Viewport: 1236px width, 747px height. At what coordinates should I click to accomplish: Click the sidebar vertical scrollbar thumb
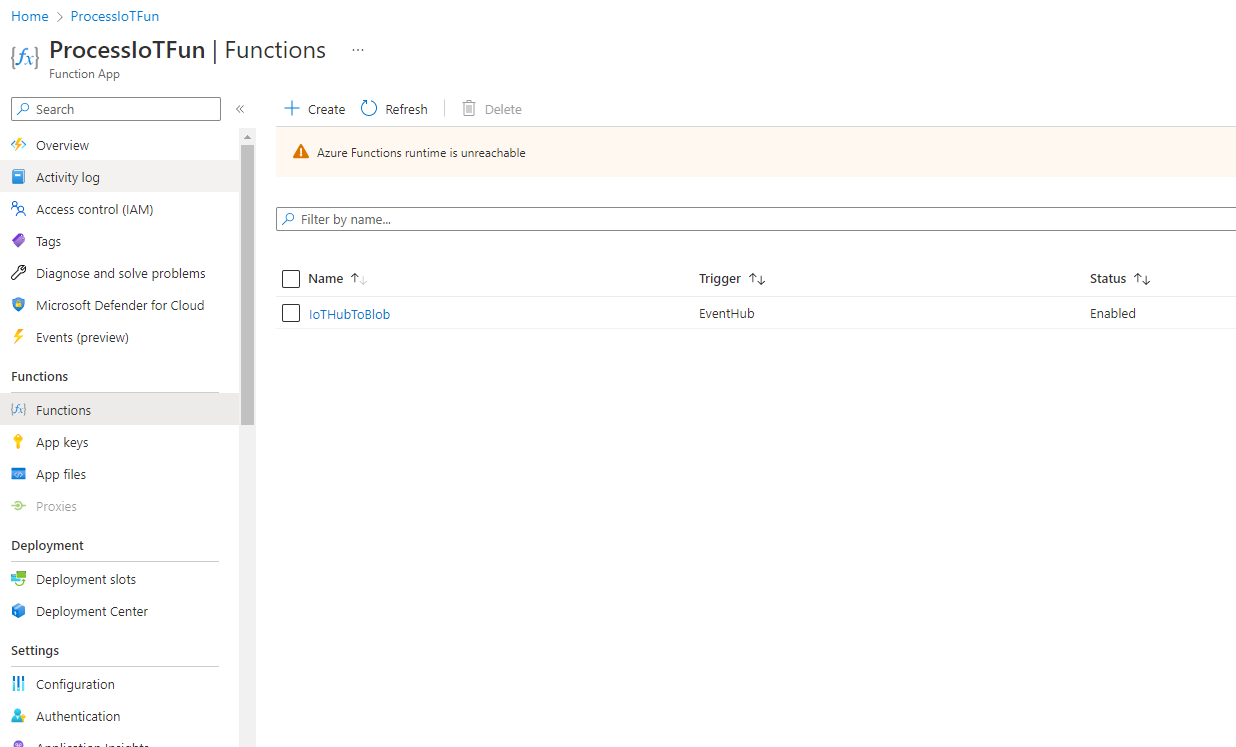click(247, 285)
